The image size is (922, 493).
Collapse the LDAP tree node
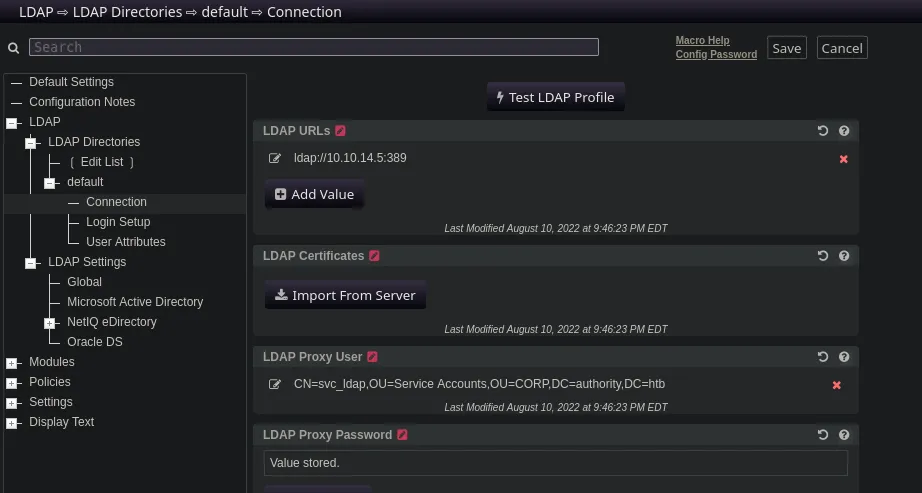pyautogui.click(x=12, y=123)
